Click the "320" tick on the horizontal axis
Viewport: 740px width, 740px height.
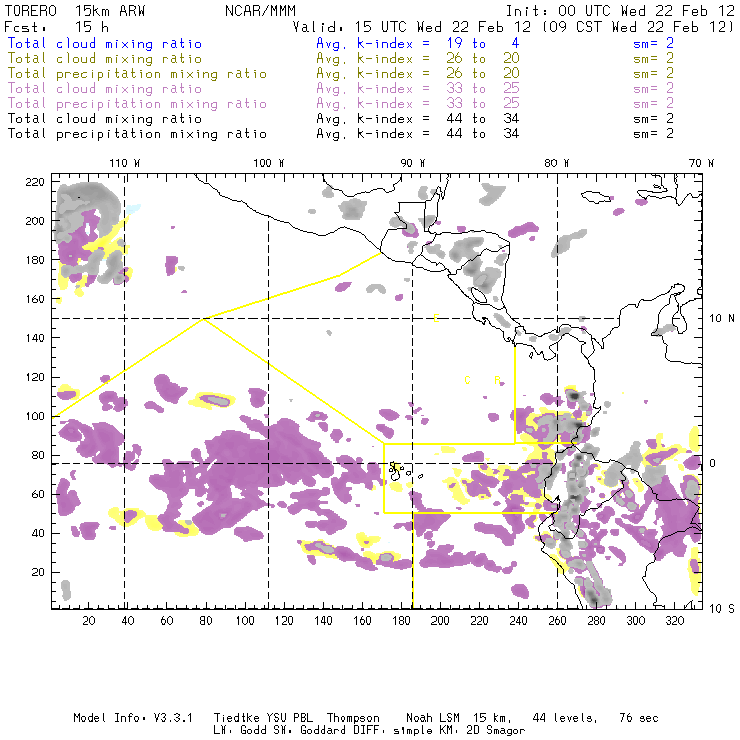(674, 621)
